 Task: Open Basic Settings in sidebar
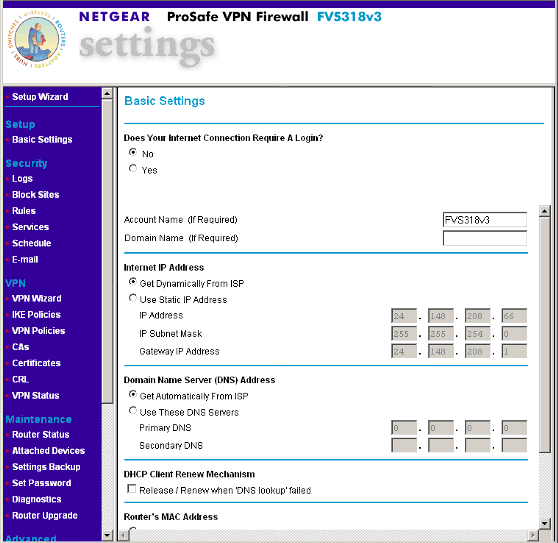tap(42, 139)
